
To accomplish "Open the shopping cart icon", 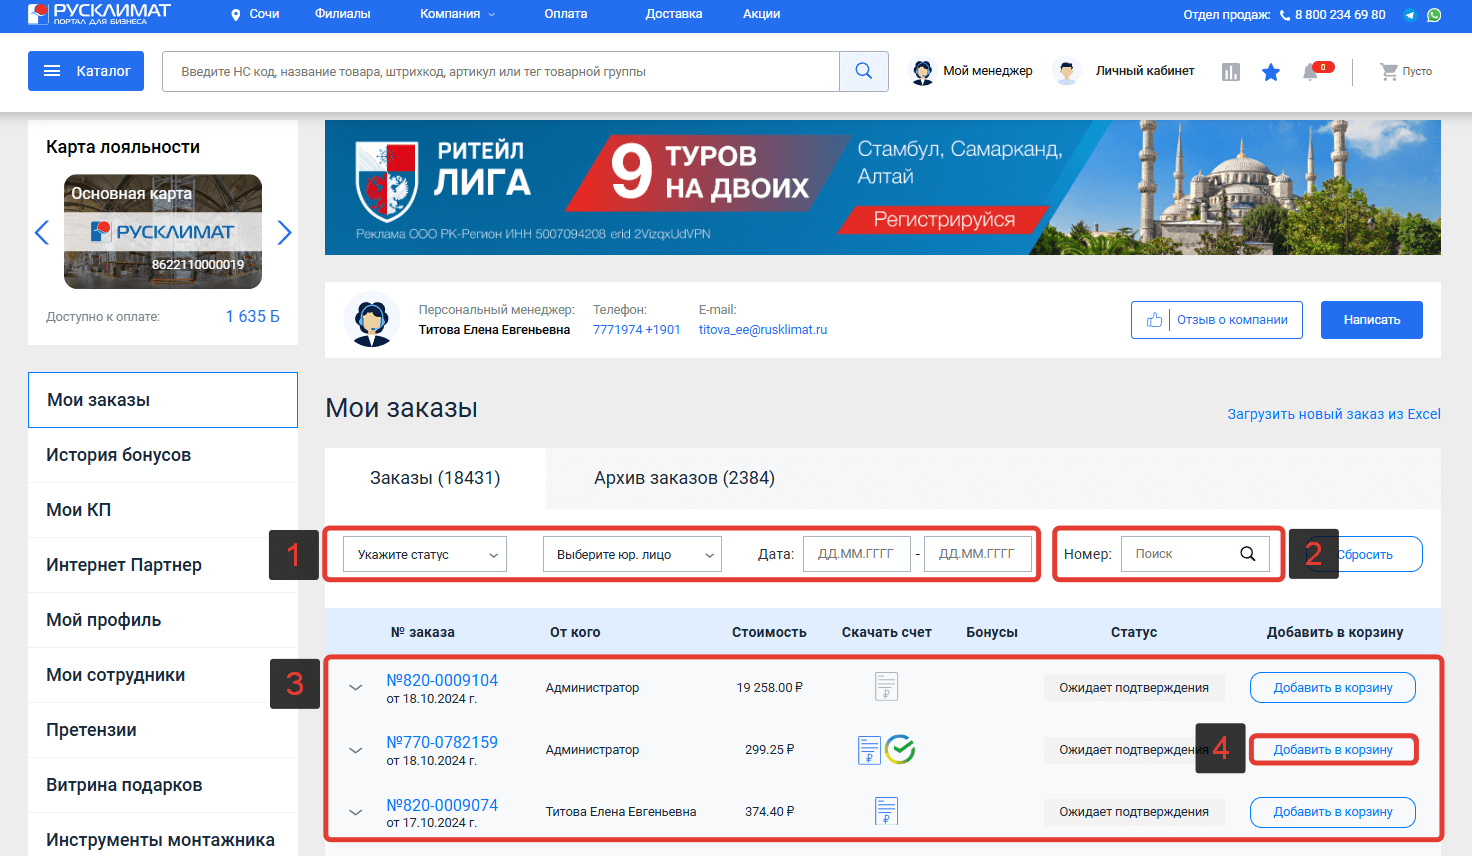I will (x=1389, y=71).
